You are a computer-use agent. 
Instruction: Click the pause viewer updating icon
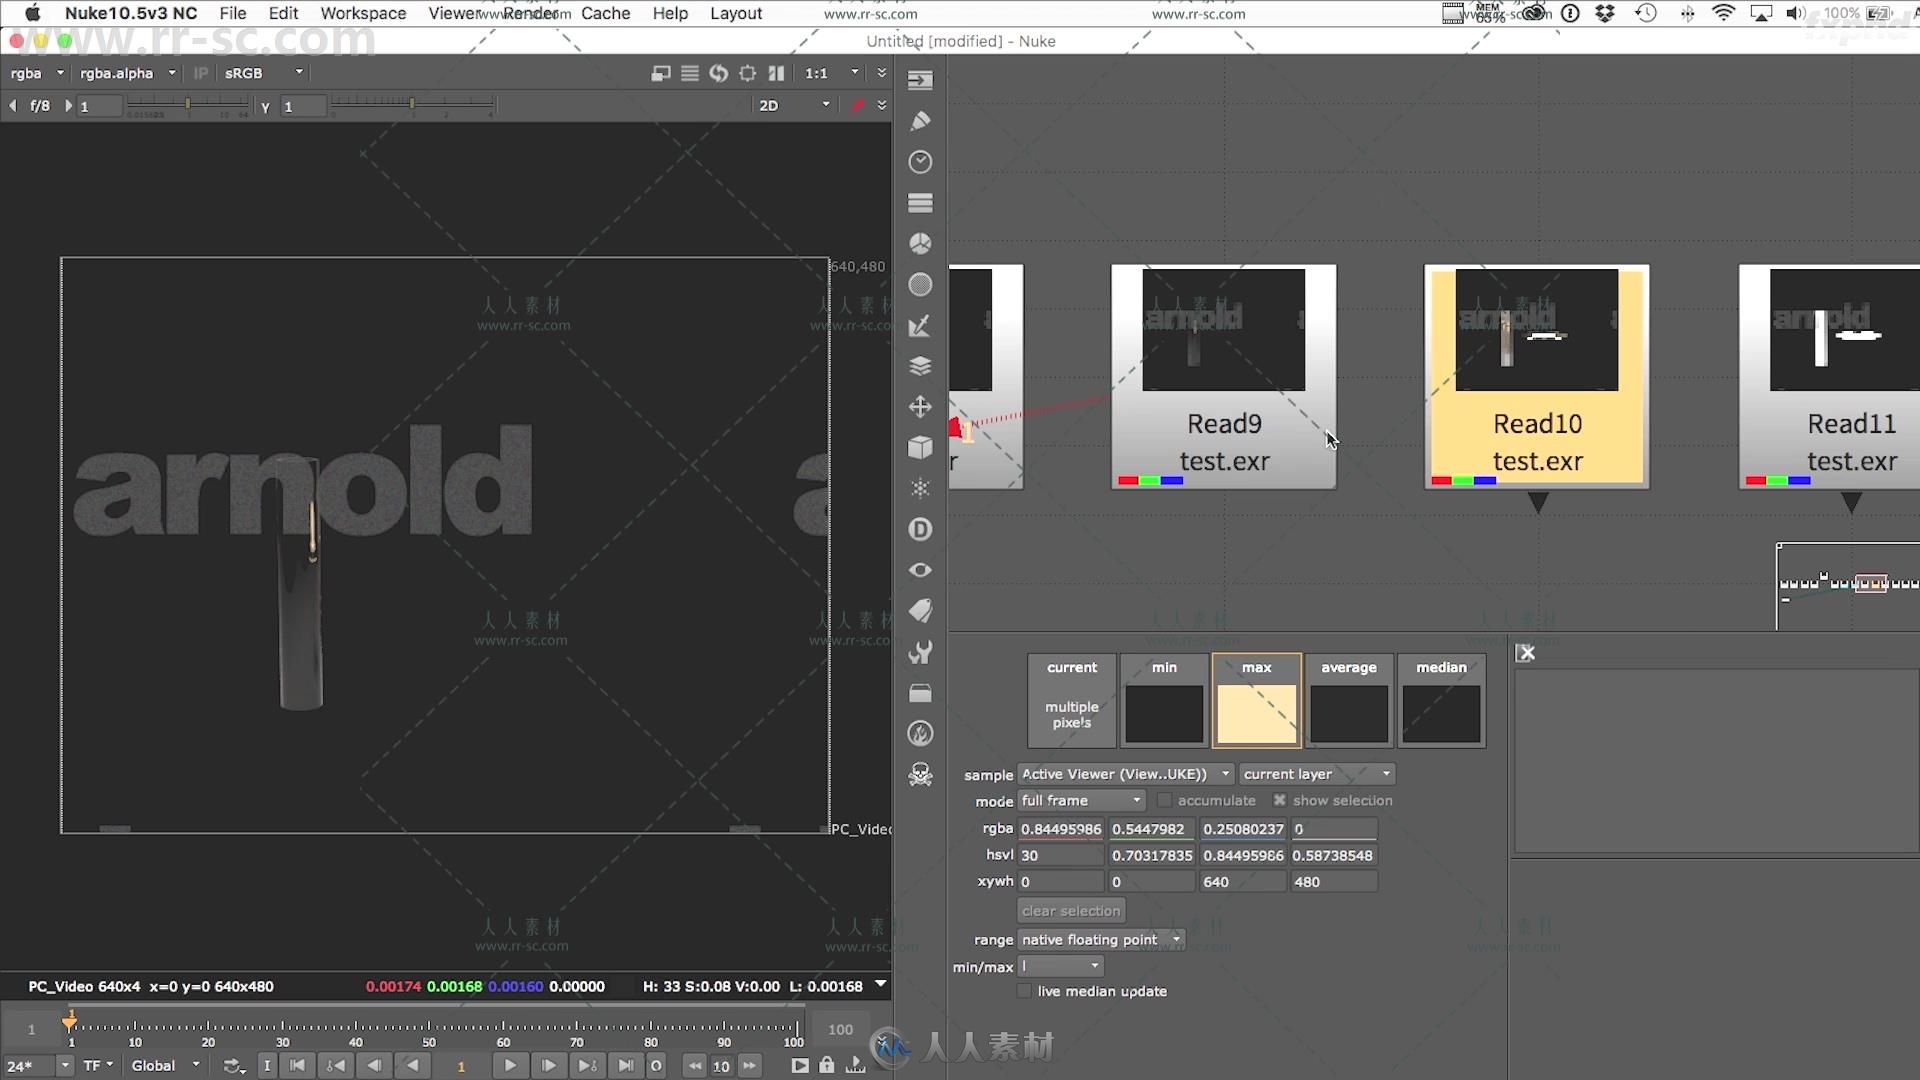[x=776, y=73]
